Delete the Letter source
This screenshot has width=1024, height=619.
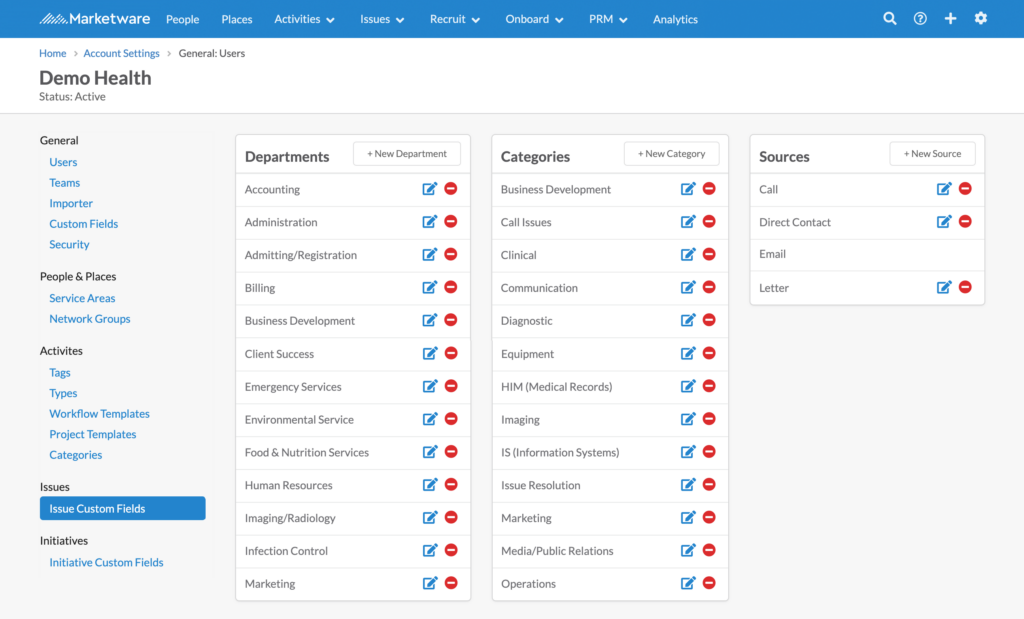point(966,288)
